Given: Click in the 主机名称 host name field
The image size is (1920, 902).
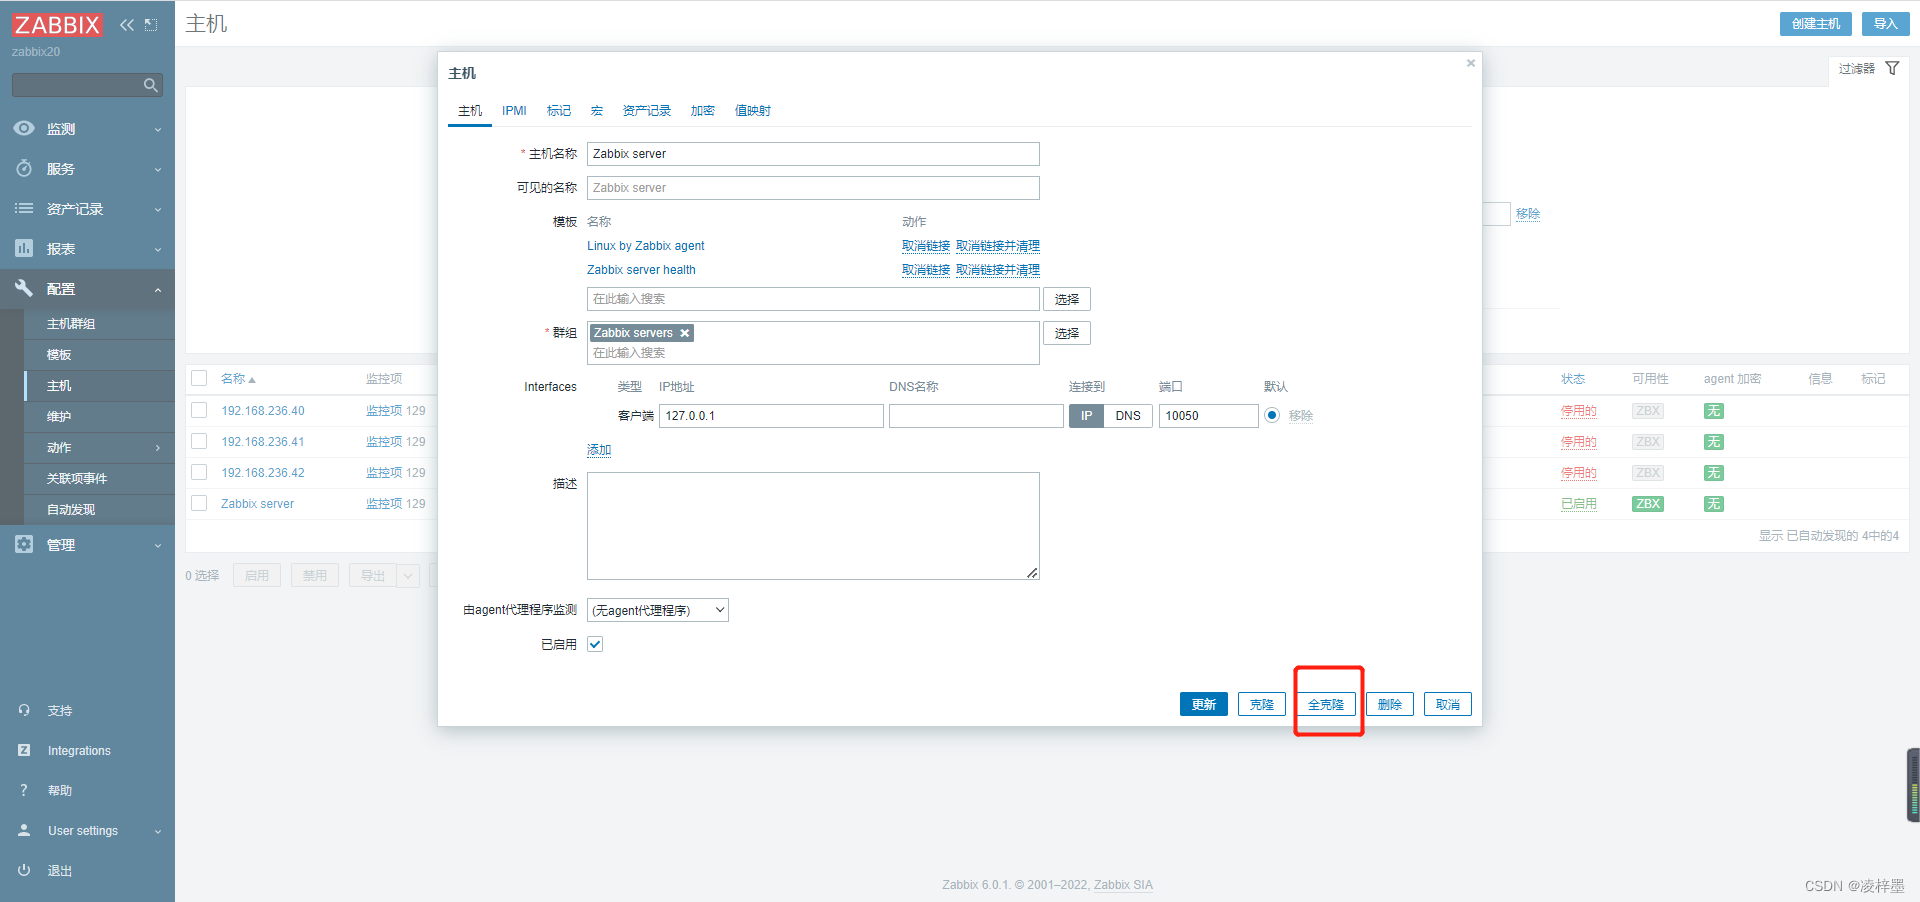Looking at the screenshot, I should [x=813, y=154].
